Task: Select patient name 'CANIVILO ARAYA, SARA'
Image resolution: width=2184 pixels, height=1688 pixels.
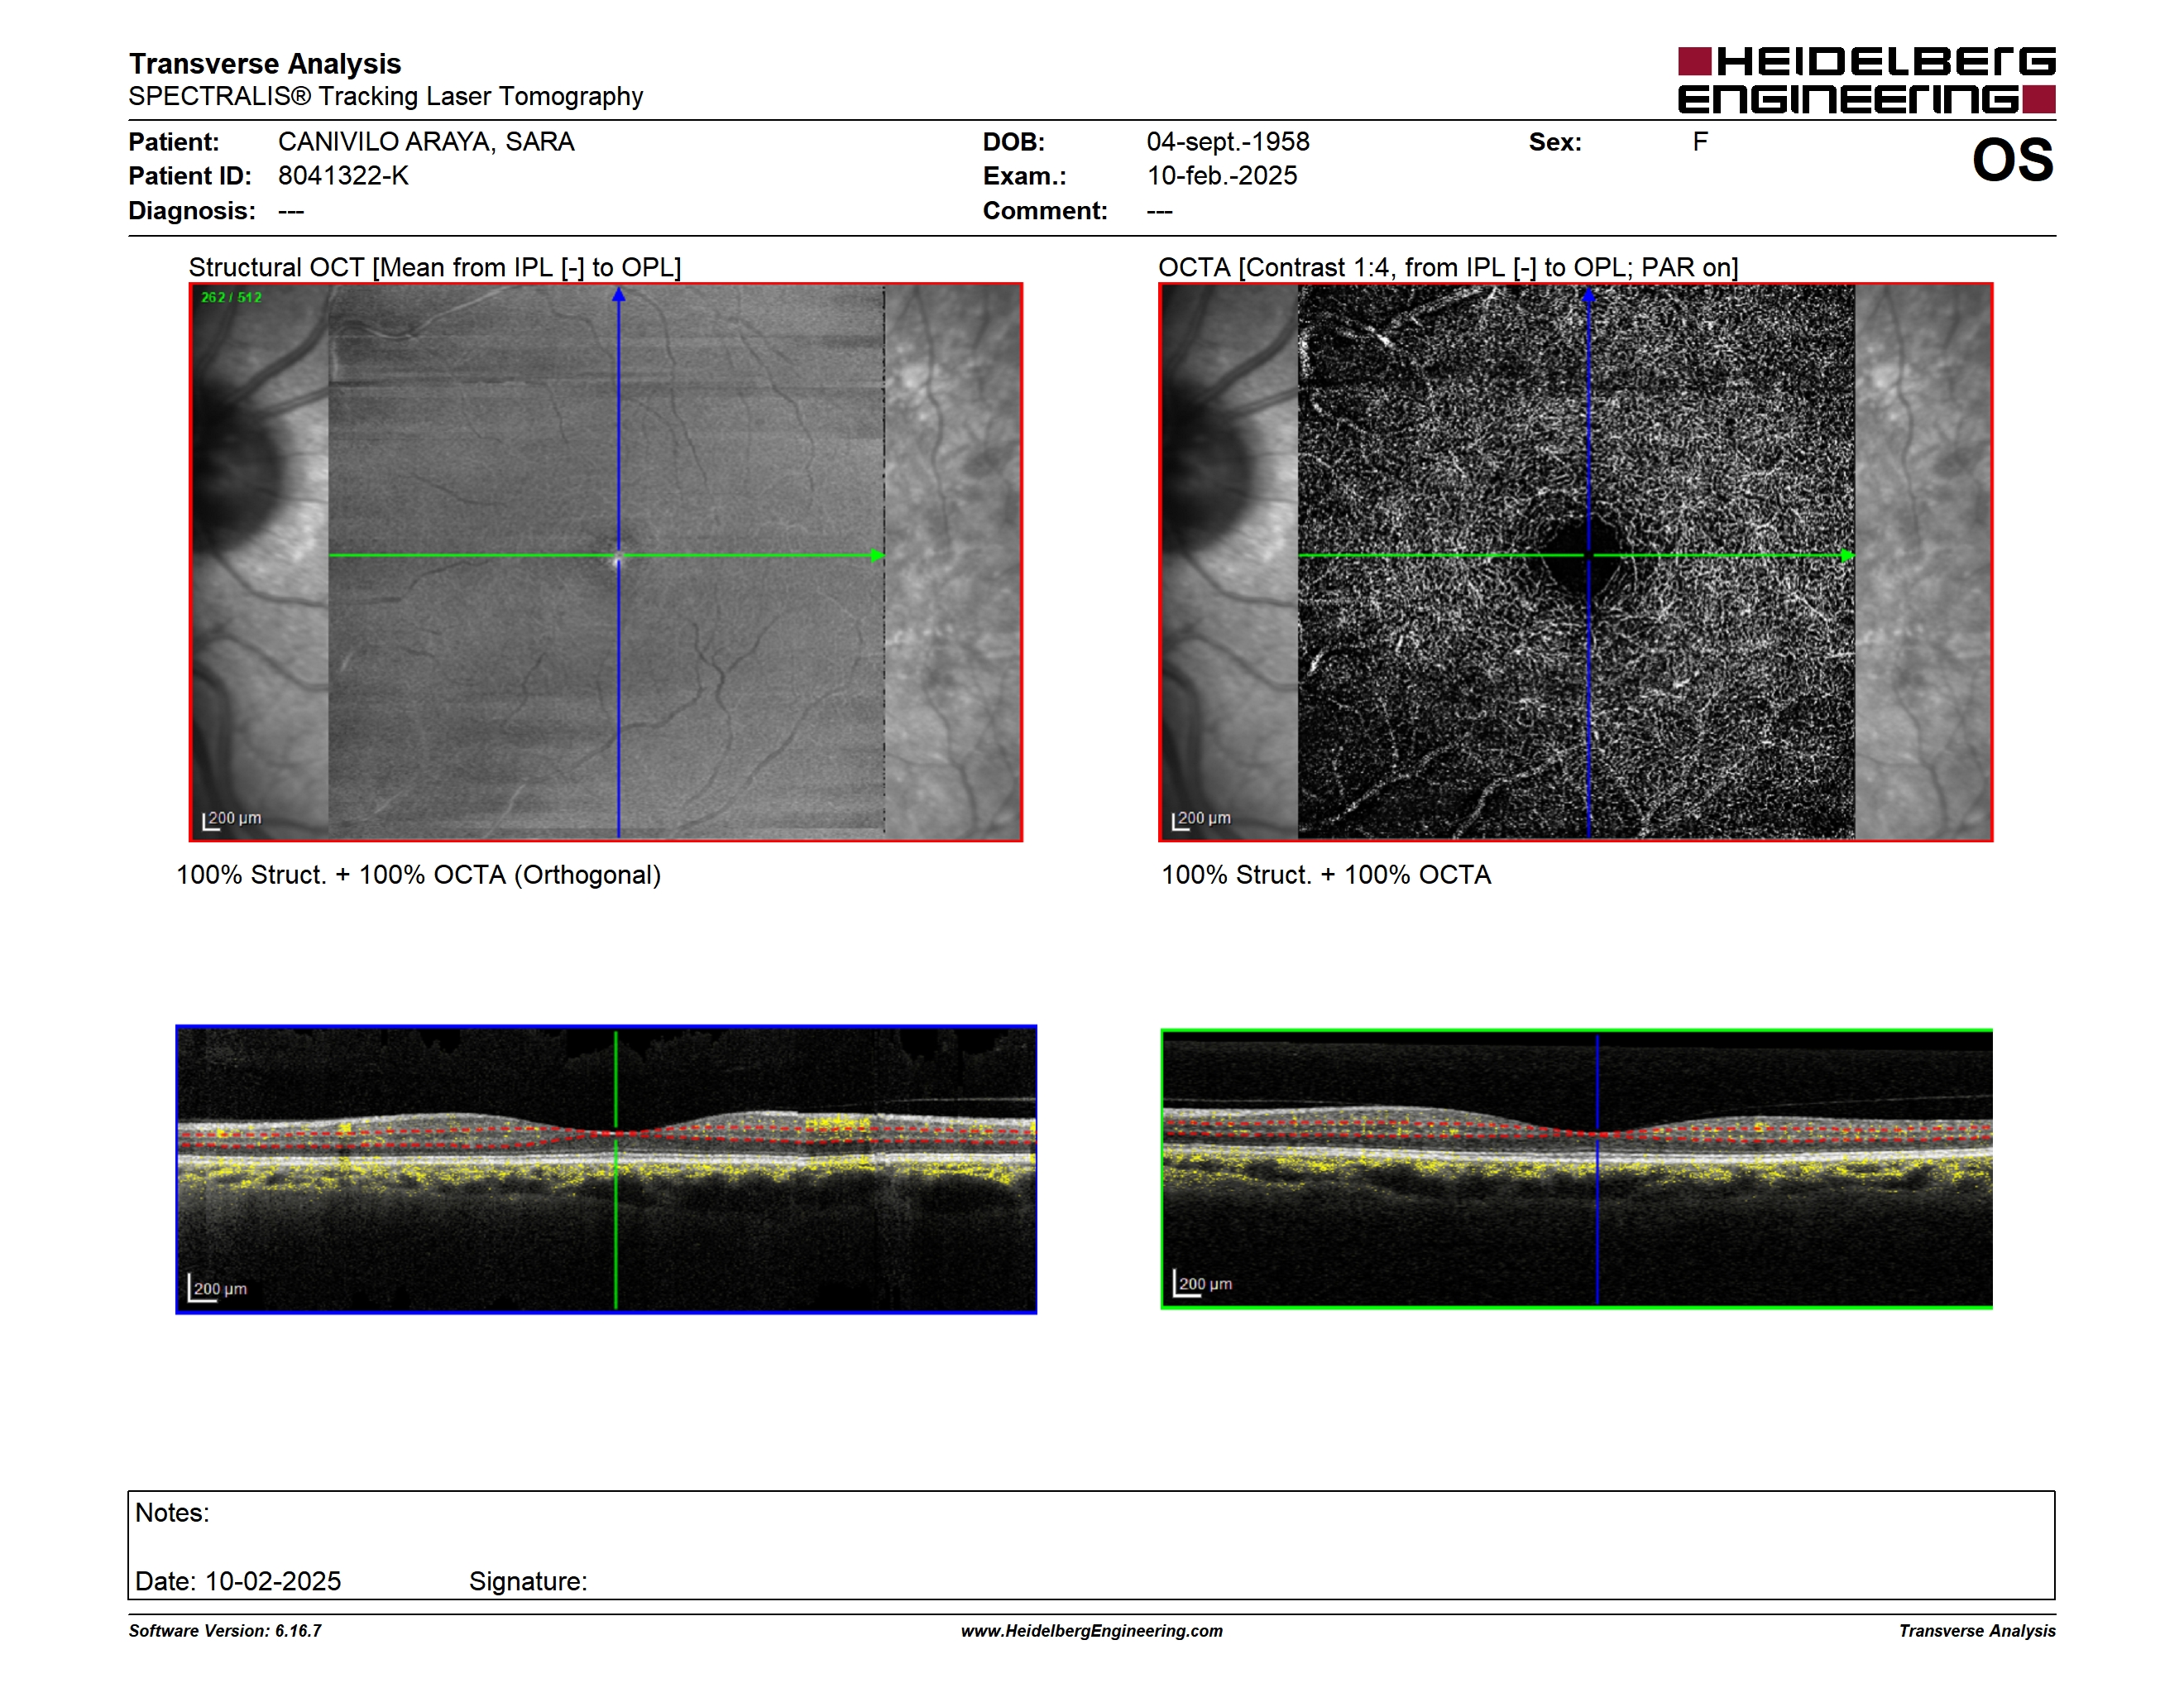Action: point(426,142)
